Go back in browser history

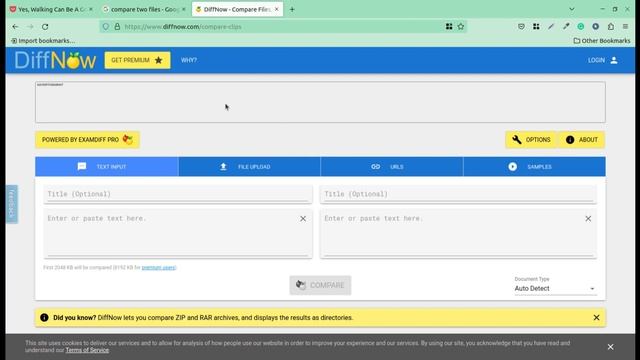16,27
